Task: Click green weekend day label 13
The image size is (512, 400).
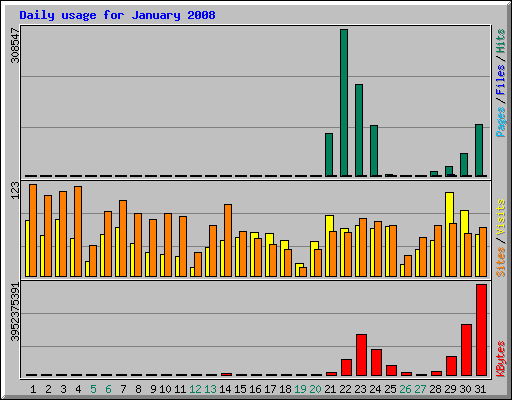Action: pyautogui.click(x=210, y=389)
